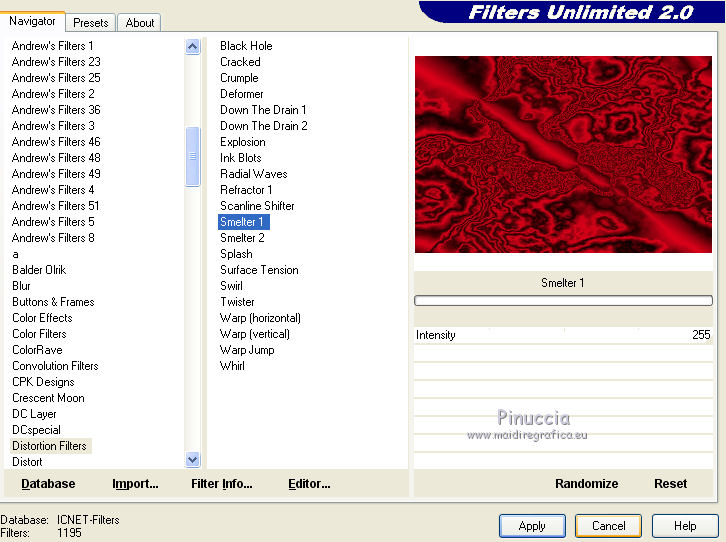Switch to the Navigator tab
The width and height of the screenshot is (726, 542).
[x=32, y=21]
